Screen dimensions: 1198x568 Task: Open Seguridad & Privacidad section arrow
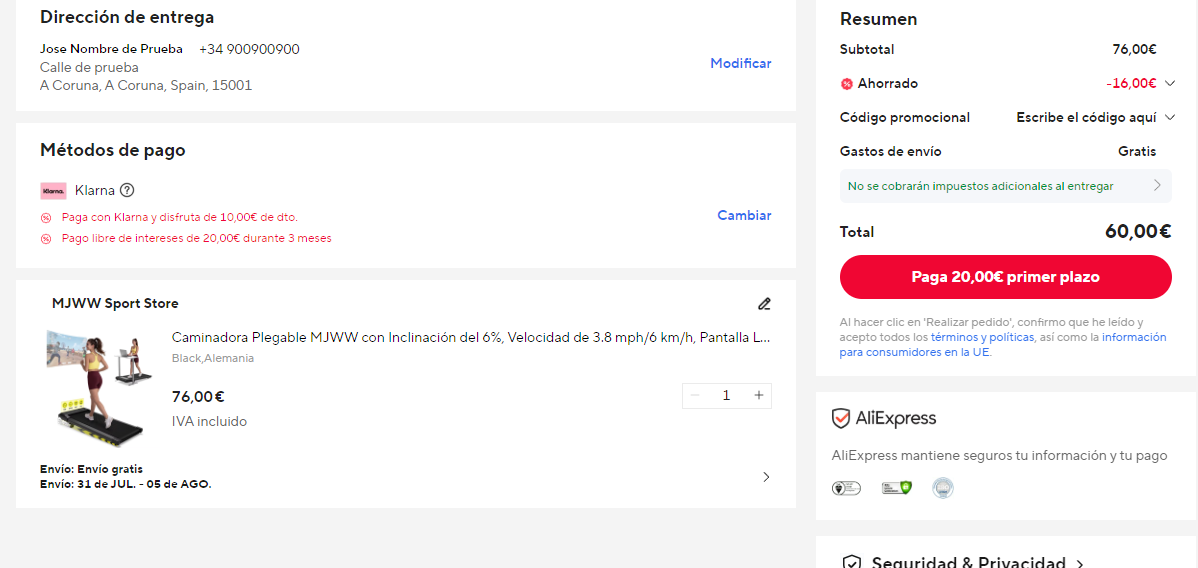tap(1080, 564)
